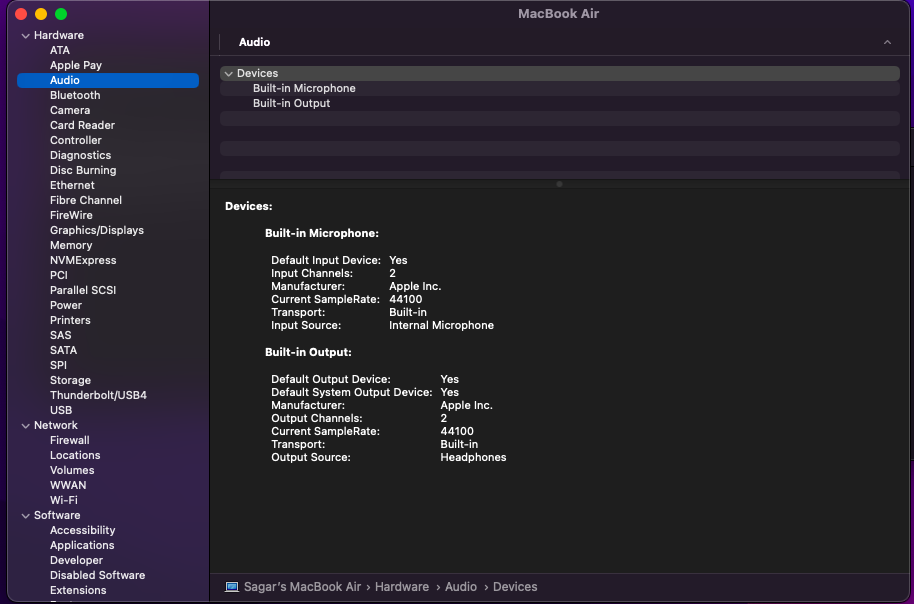Open USB hardware details
Screen dimensions: 914x604
point(61,410)
